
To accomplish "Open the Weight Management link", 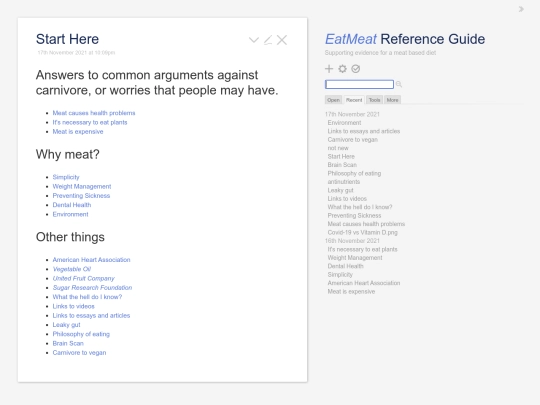I will coord(82,186).
